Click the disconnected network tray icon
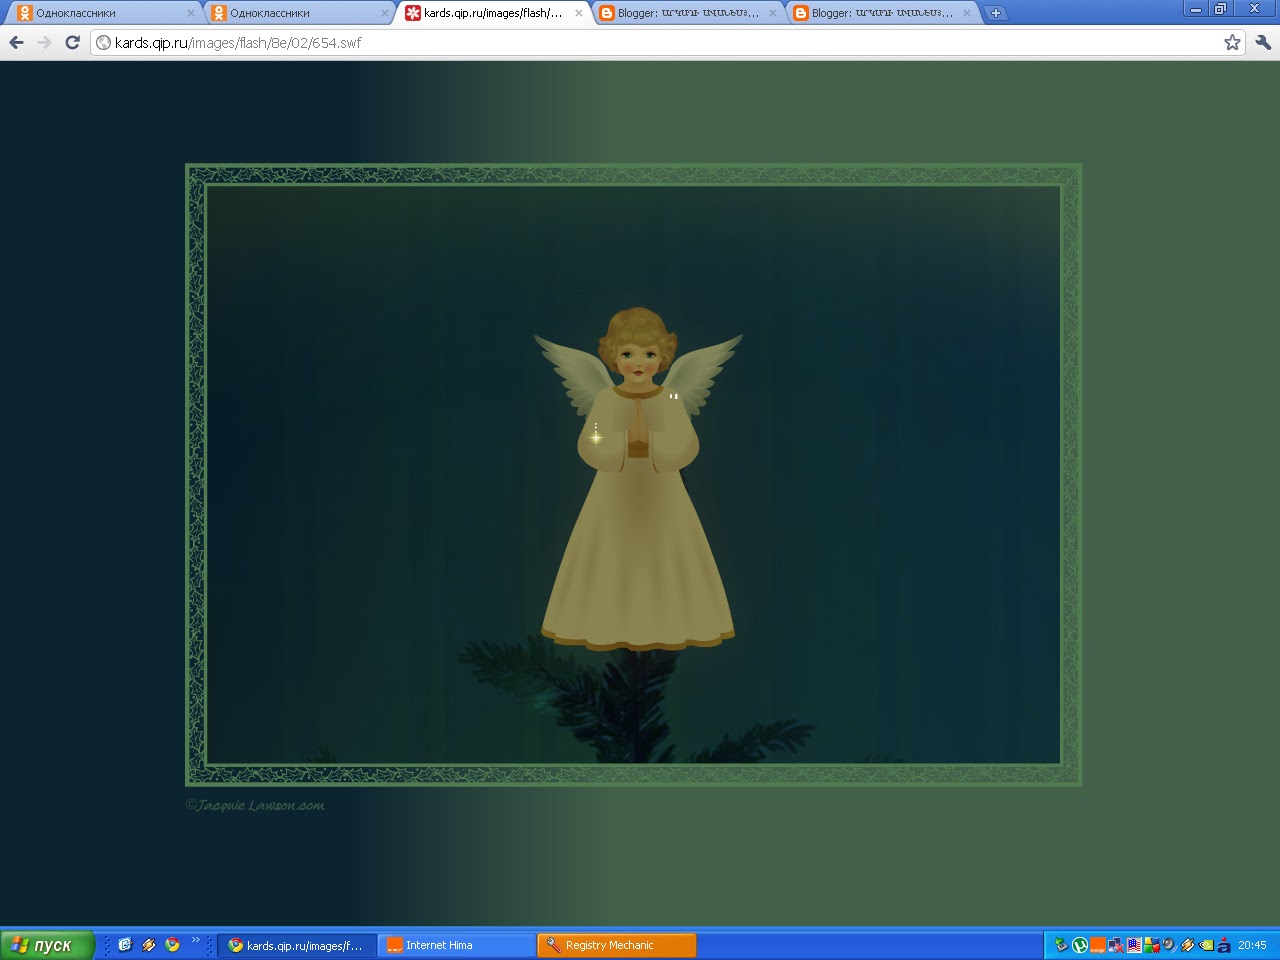Viewport: 1280px width, 960px height. click(x=1116, y=945)
